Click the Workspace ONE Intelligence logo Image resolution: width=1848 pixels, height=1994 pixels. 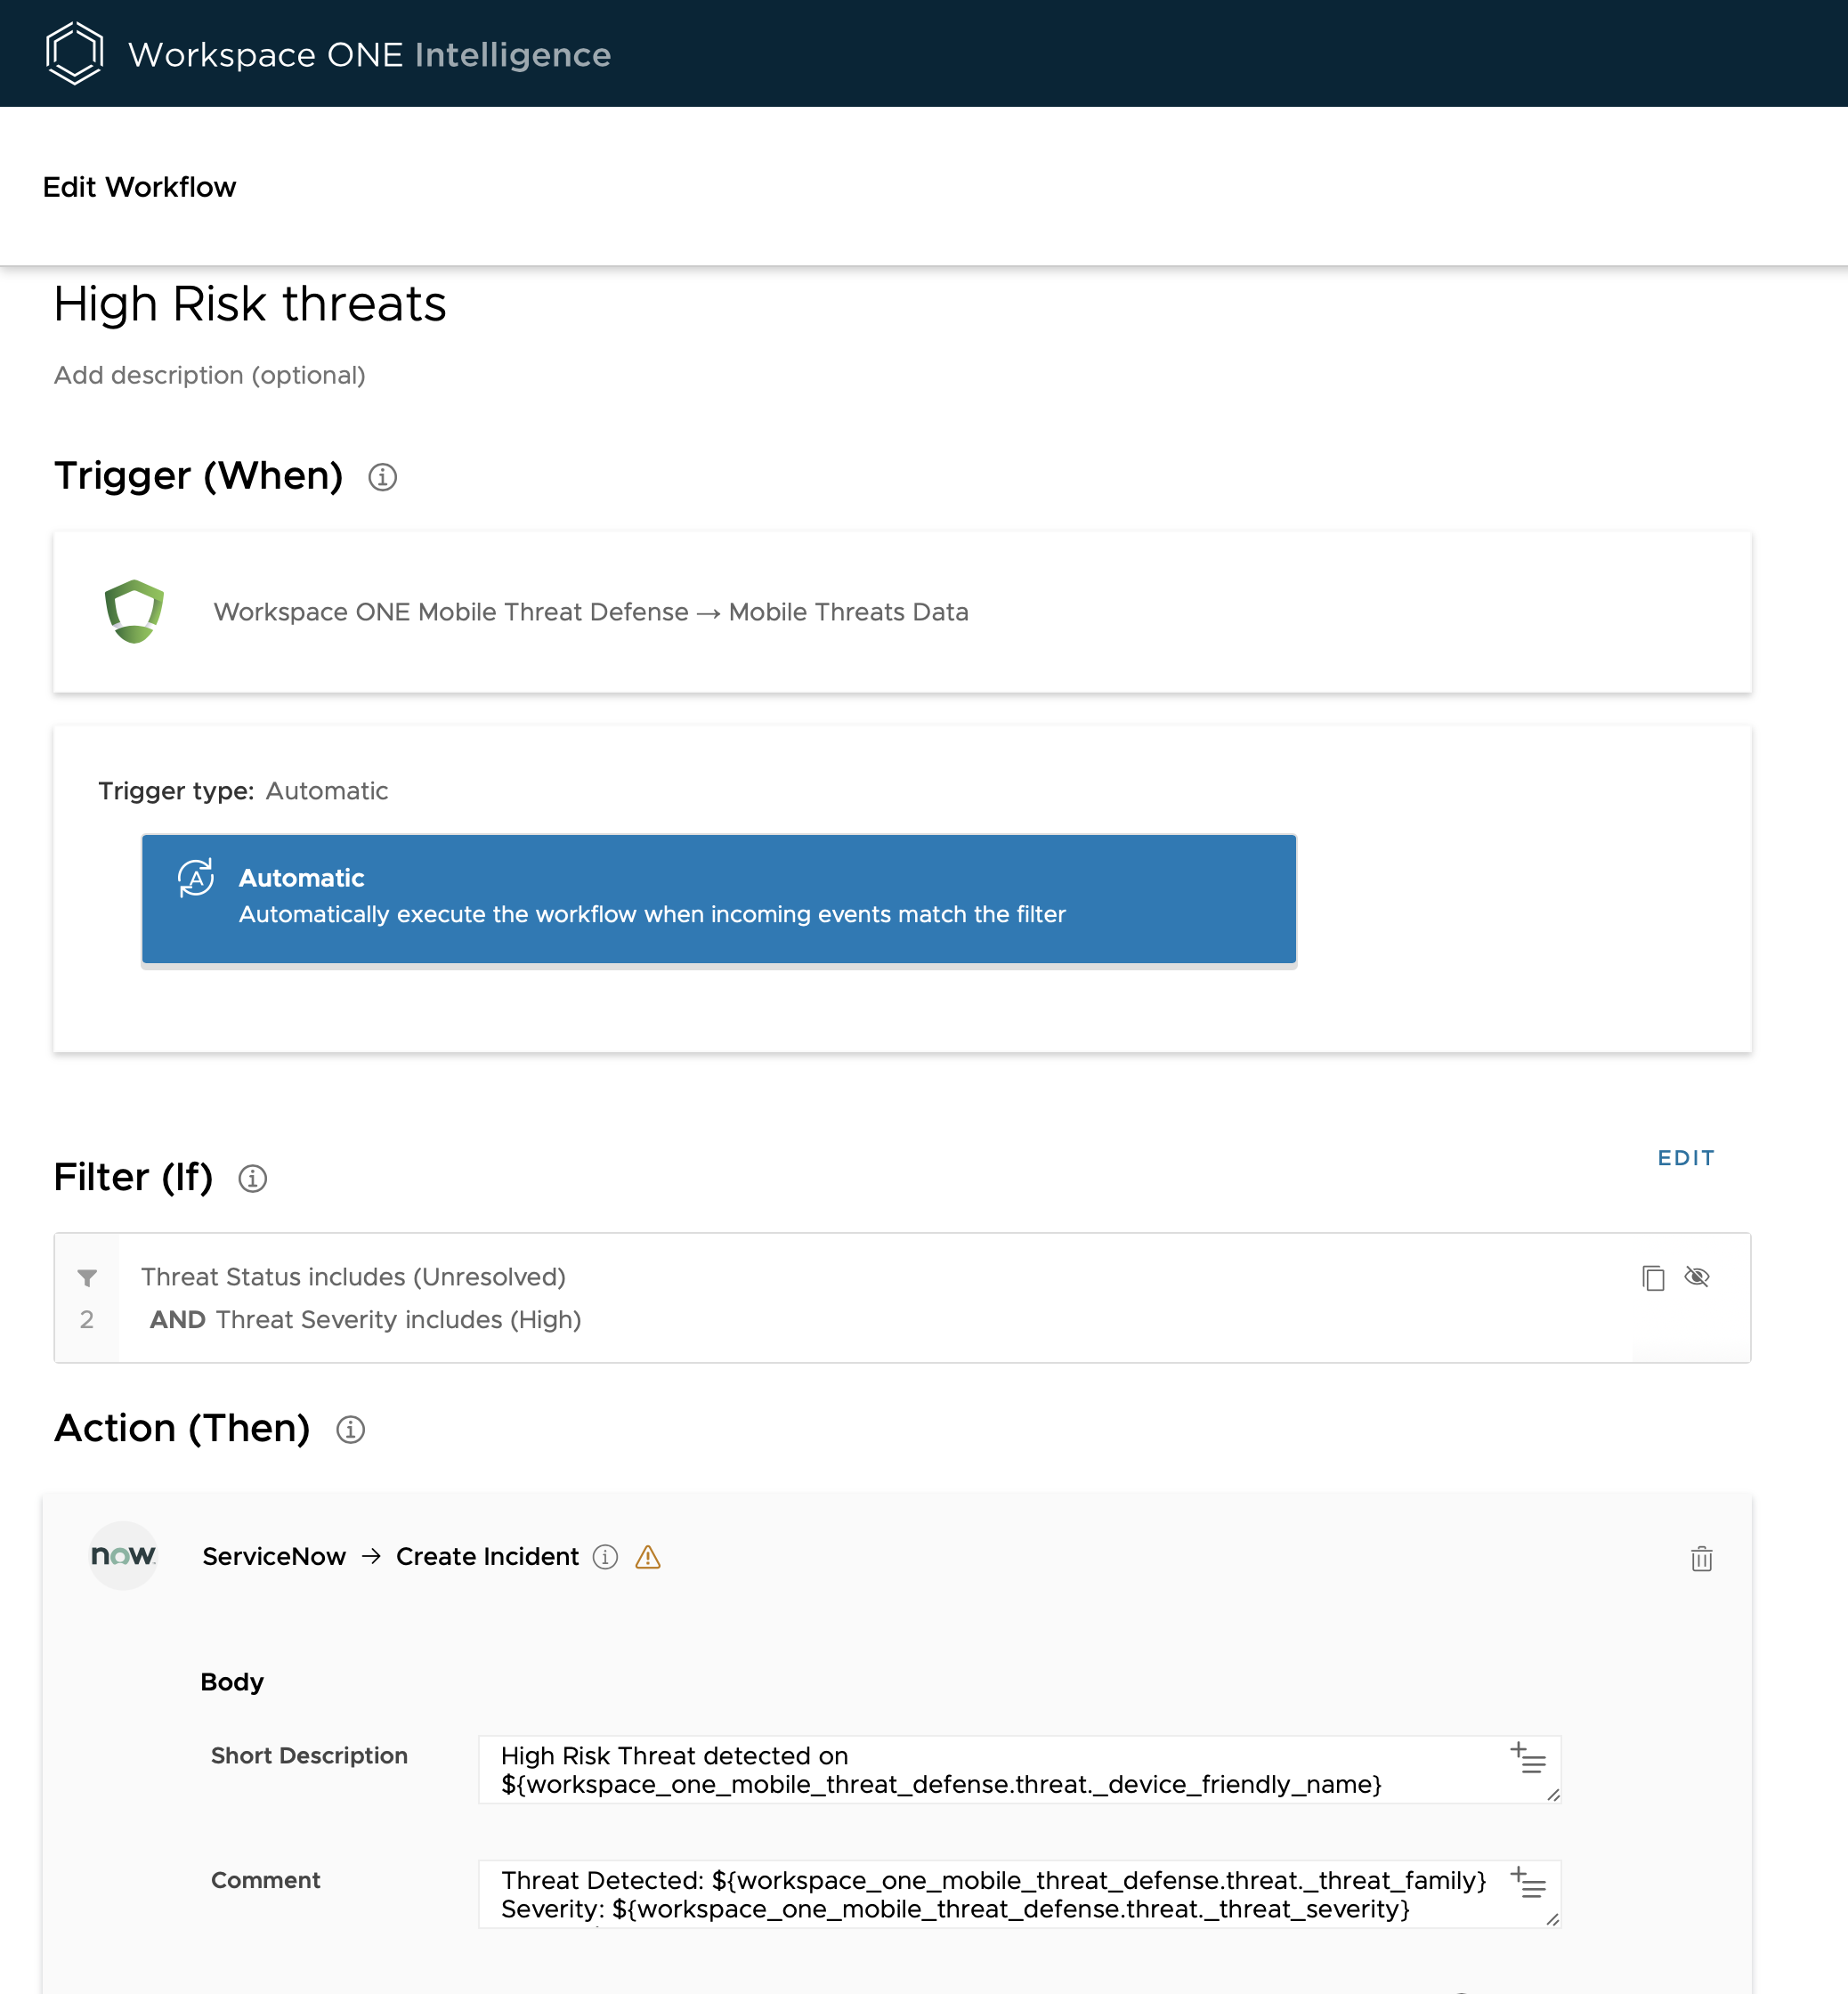point(74,52)
